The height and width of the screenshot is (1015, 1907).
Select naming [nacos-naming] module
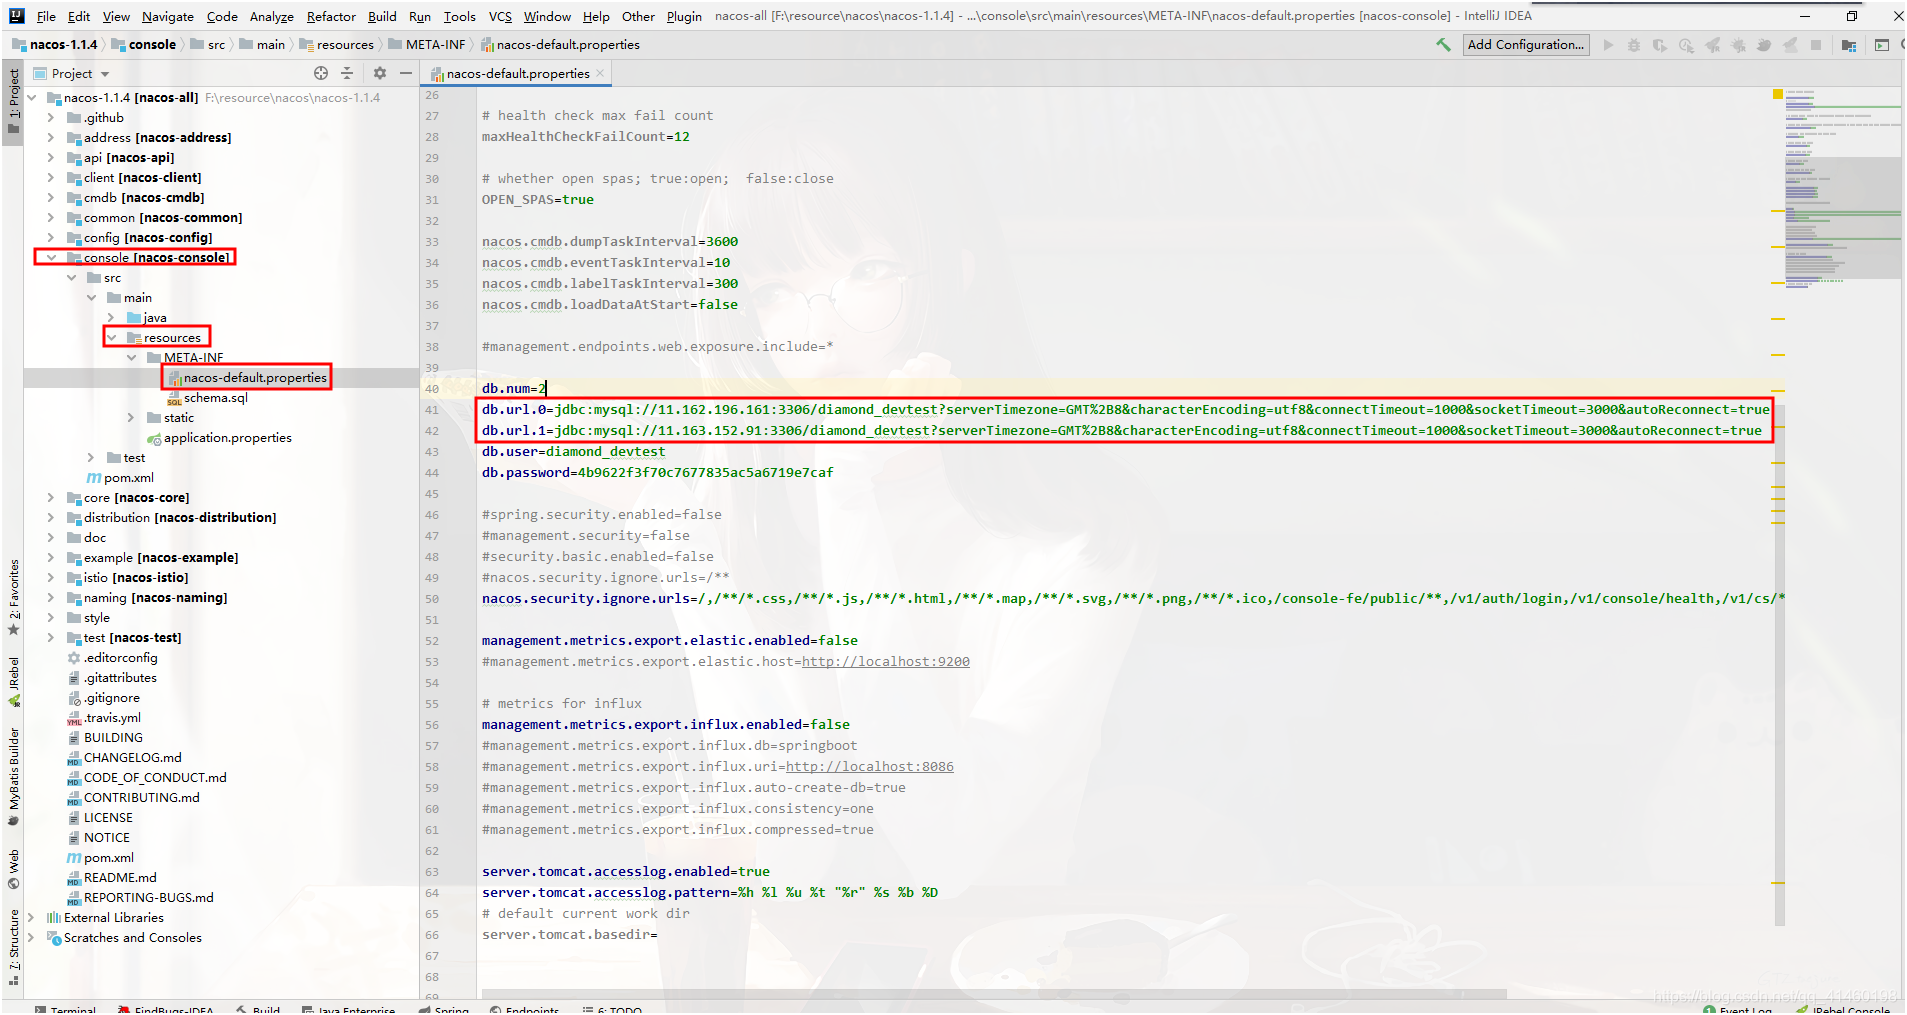click(x=147, y=597)
